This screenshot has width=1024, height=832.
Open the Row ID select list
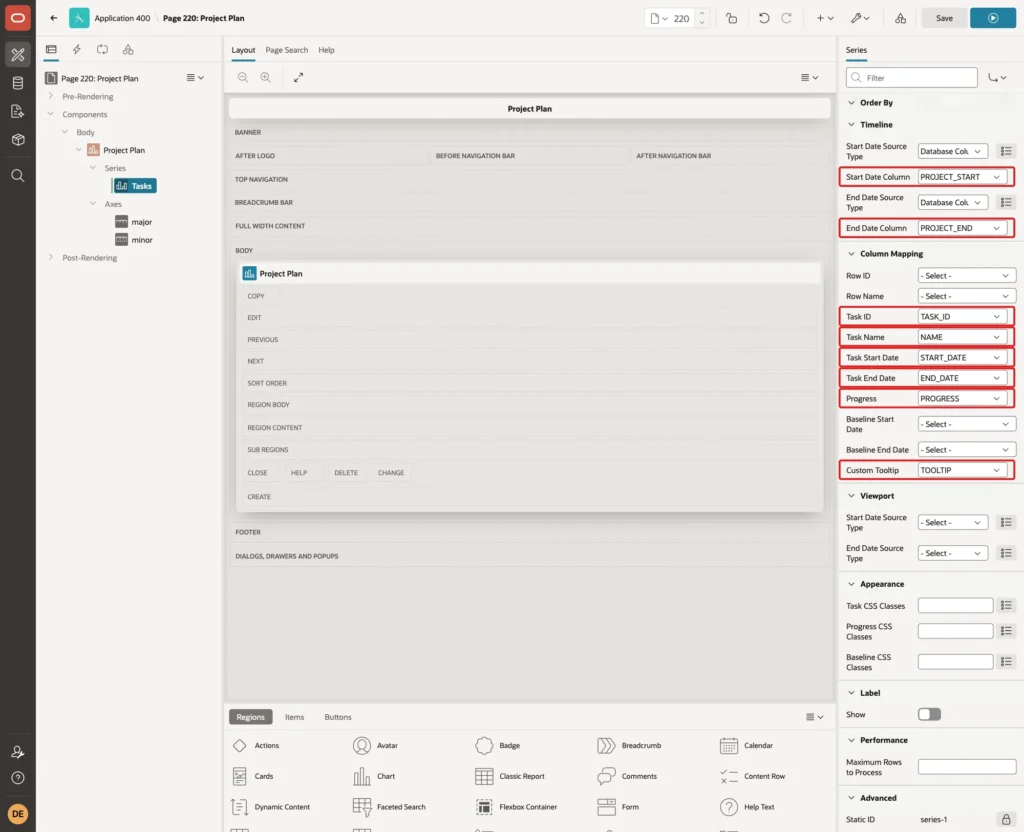coord(967,276)
